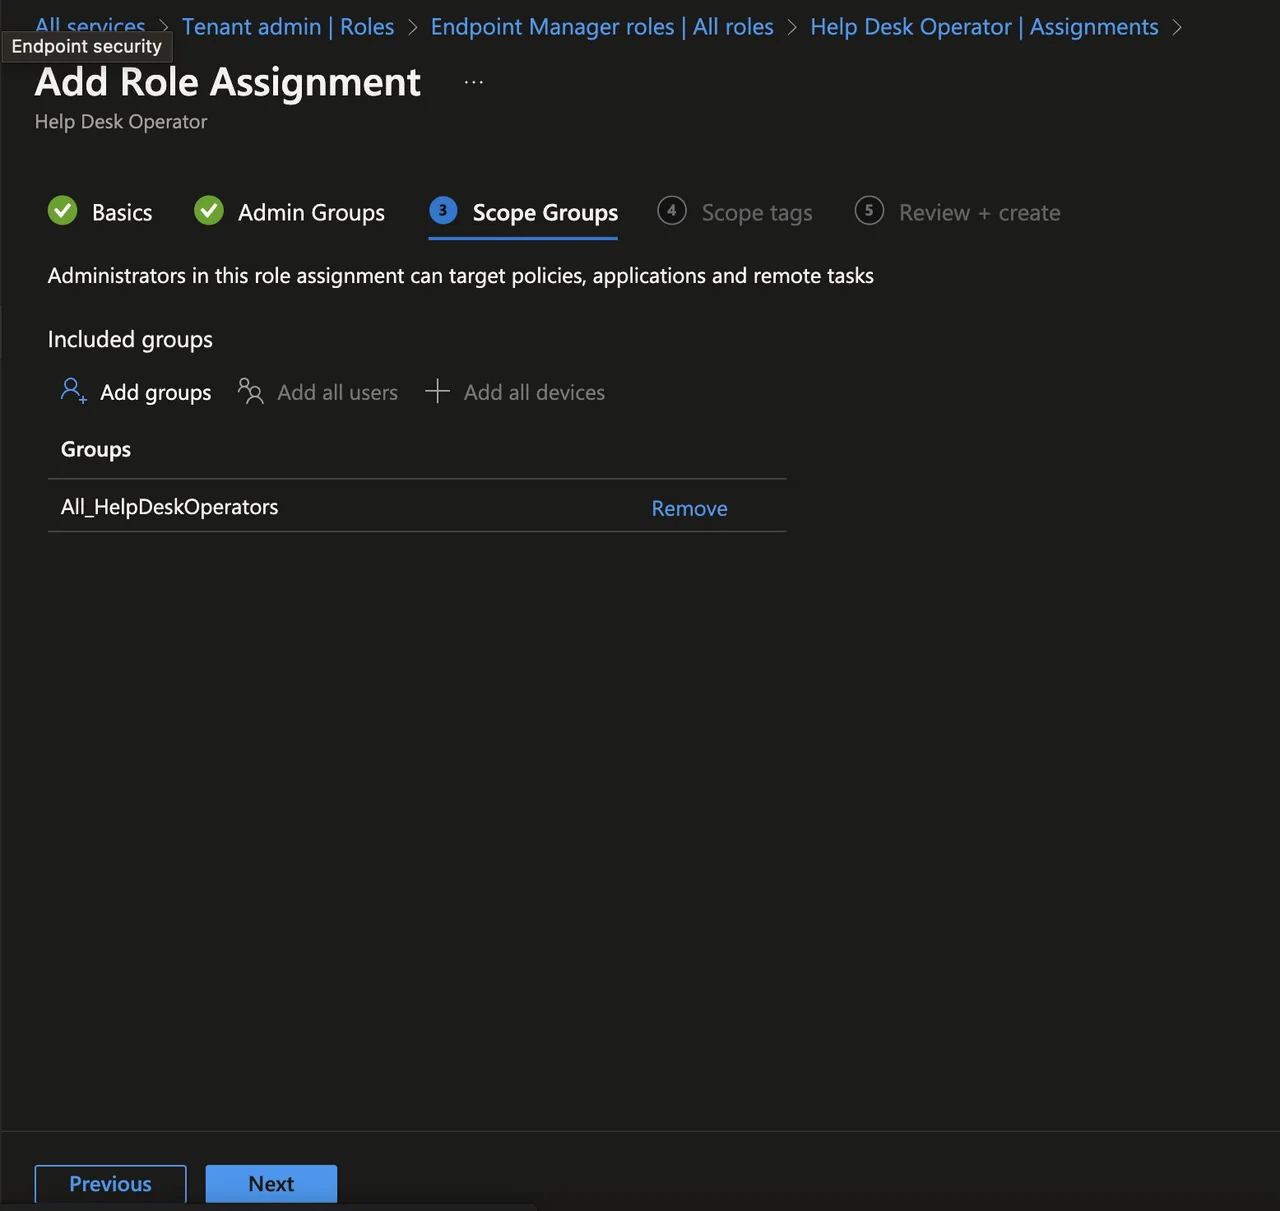Click the step 3 circle icon

443,211
